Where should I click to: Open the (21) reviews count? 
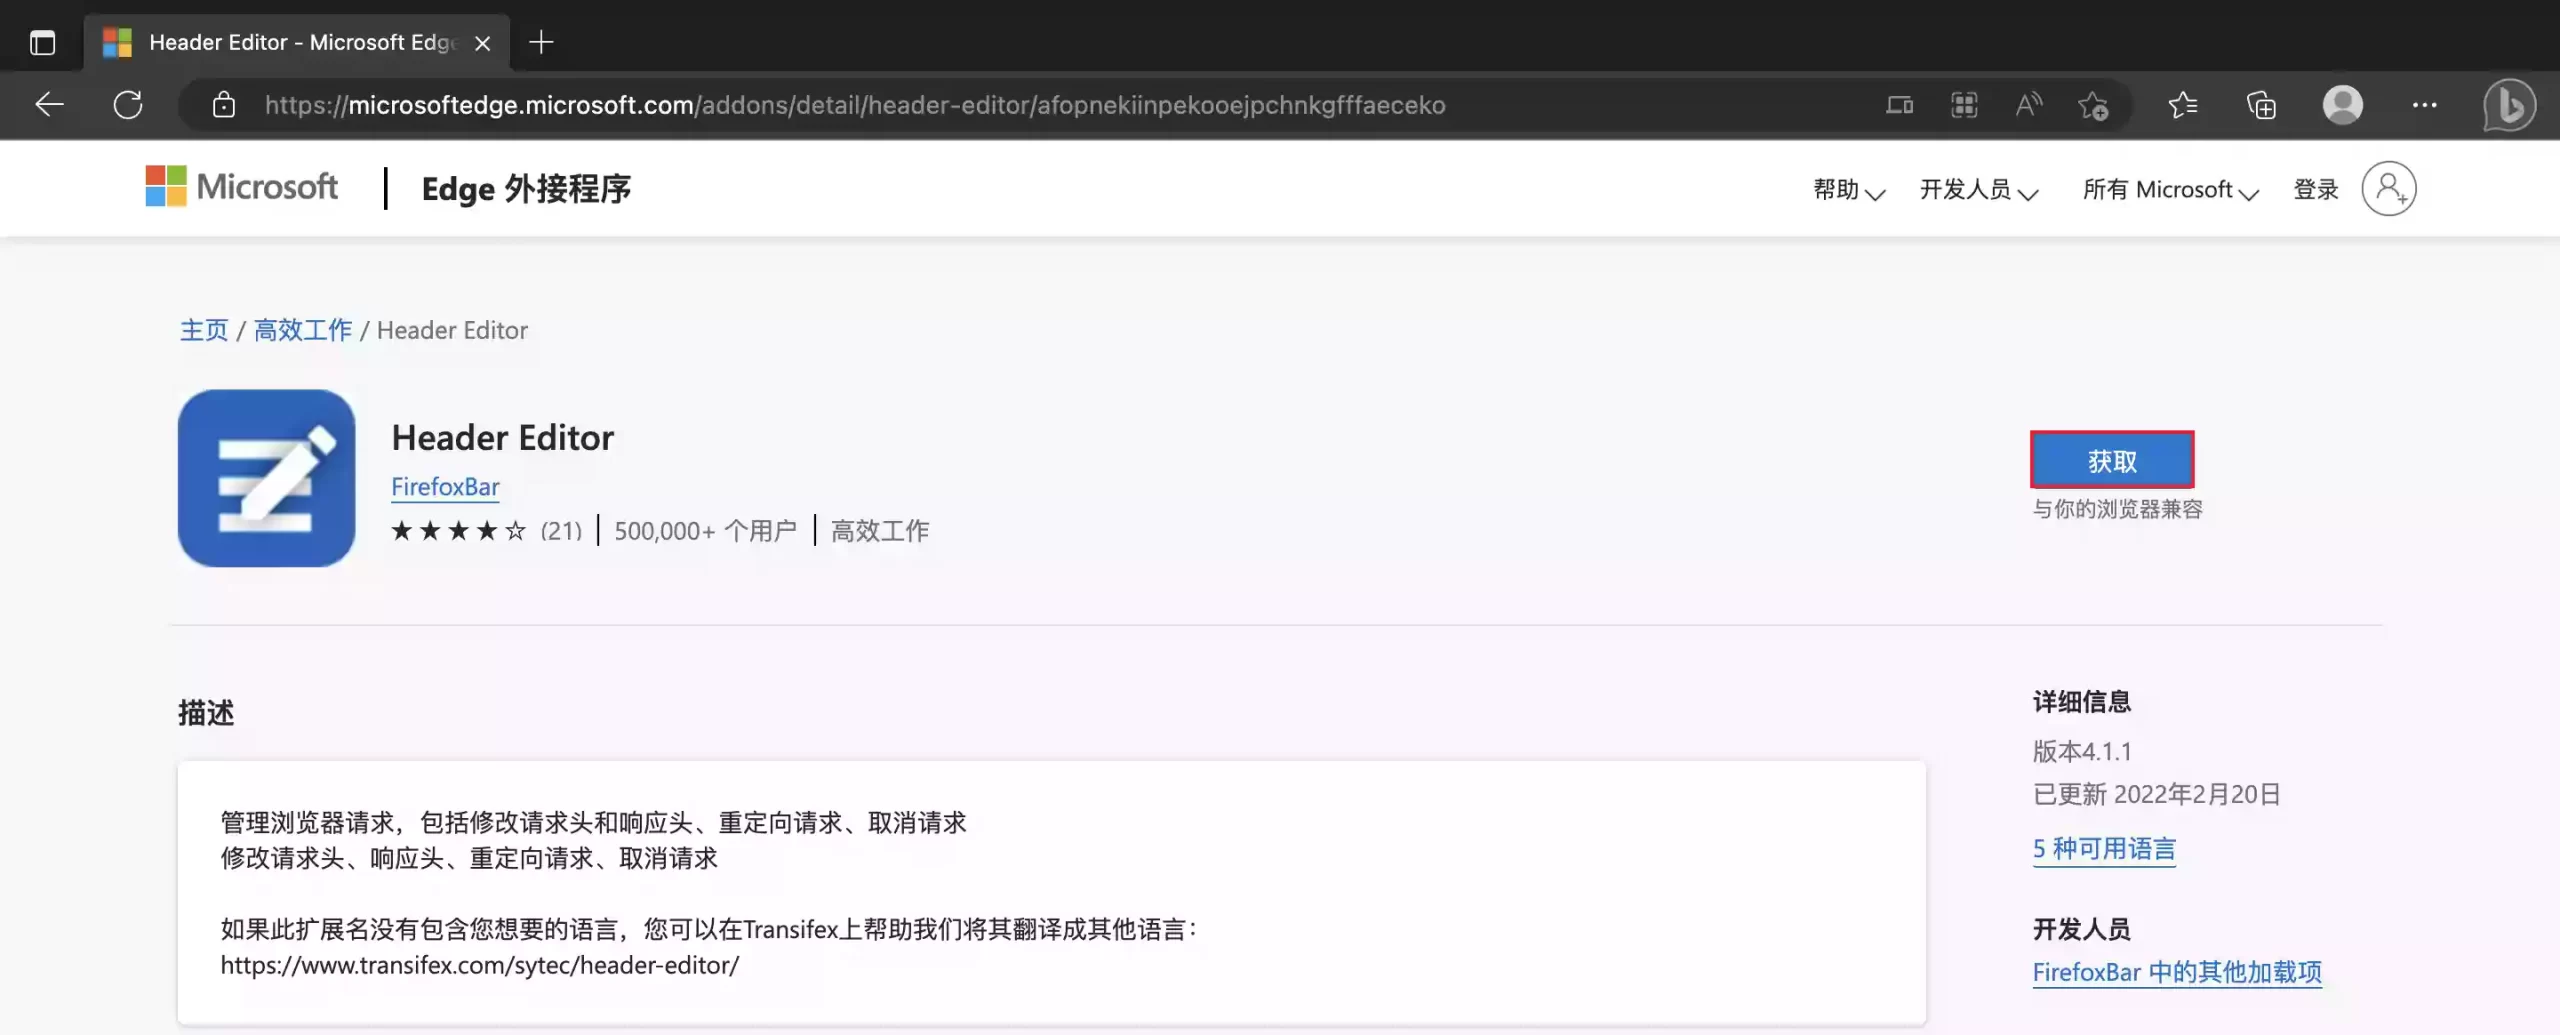tap(561, 531)
